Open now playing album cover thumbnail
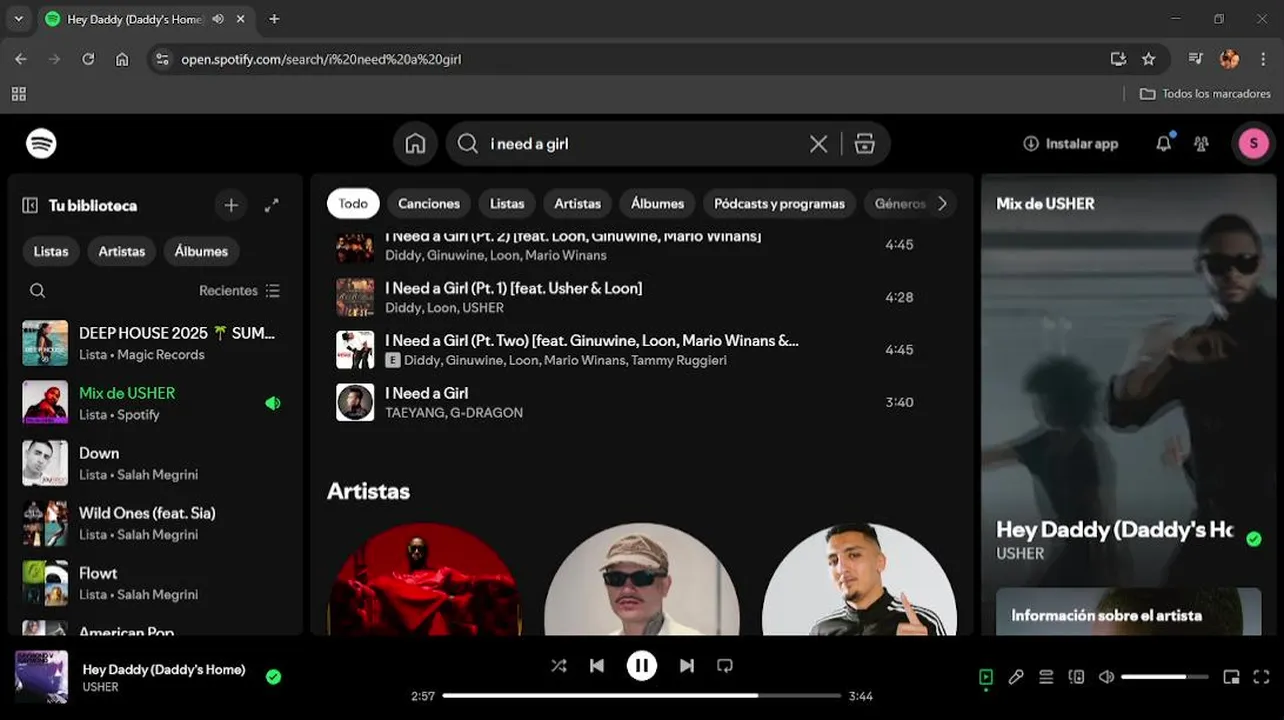1284x720 pixels. pos(42,677)
